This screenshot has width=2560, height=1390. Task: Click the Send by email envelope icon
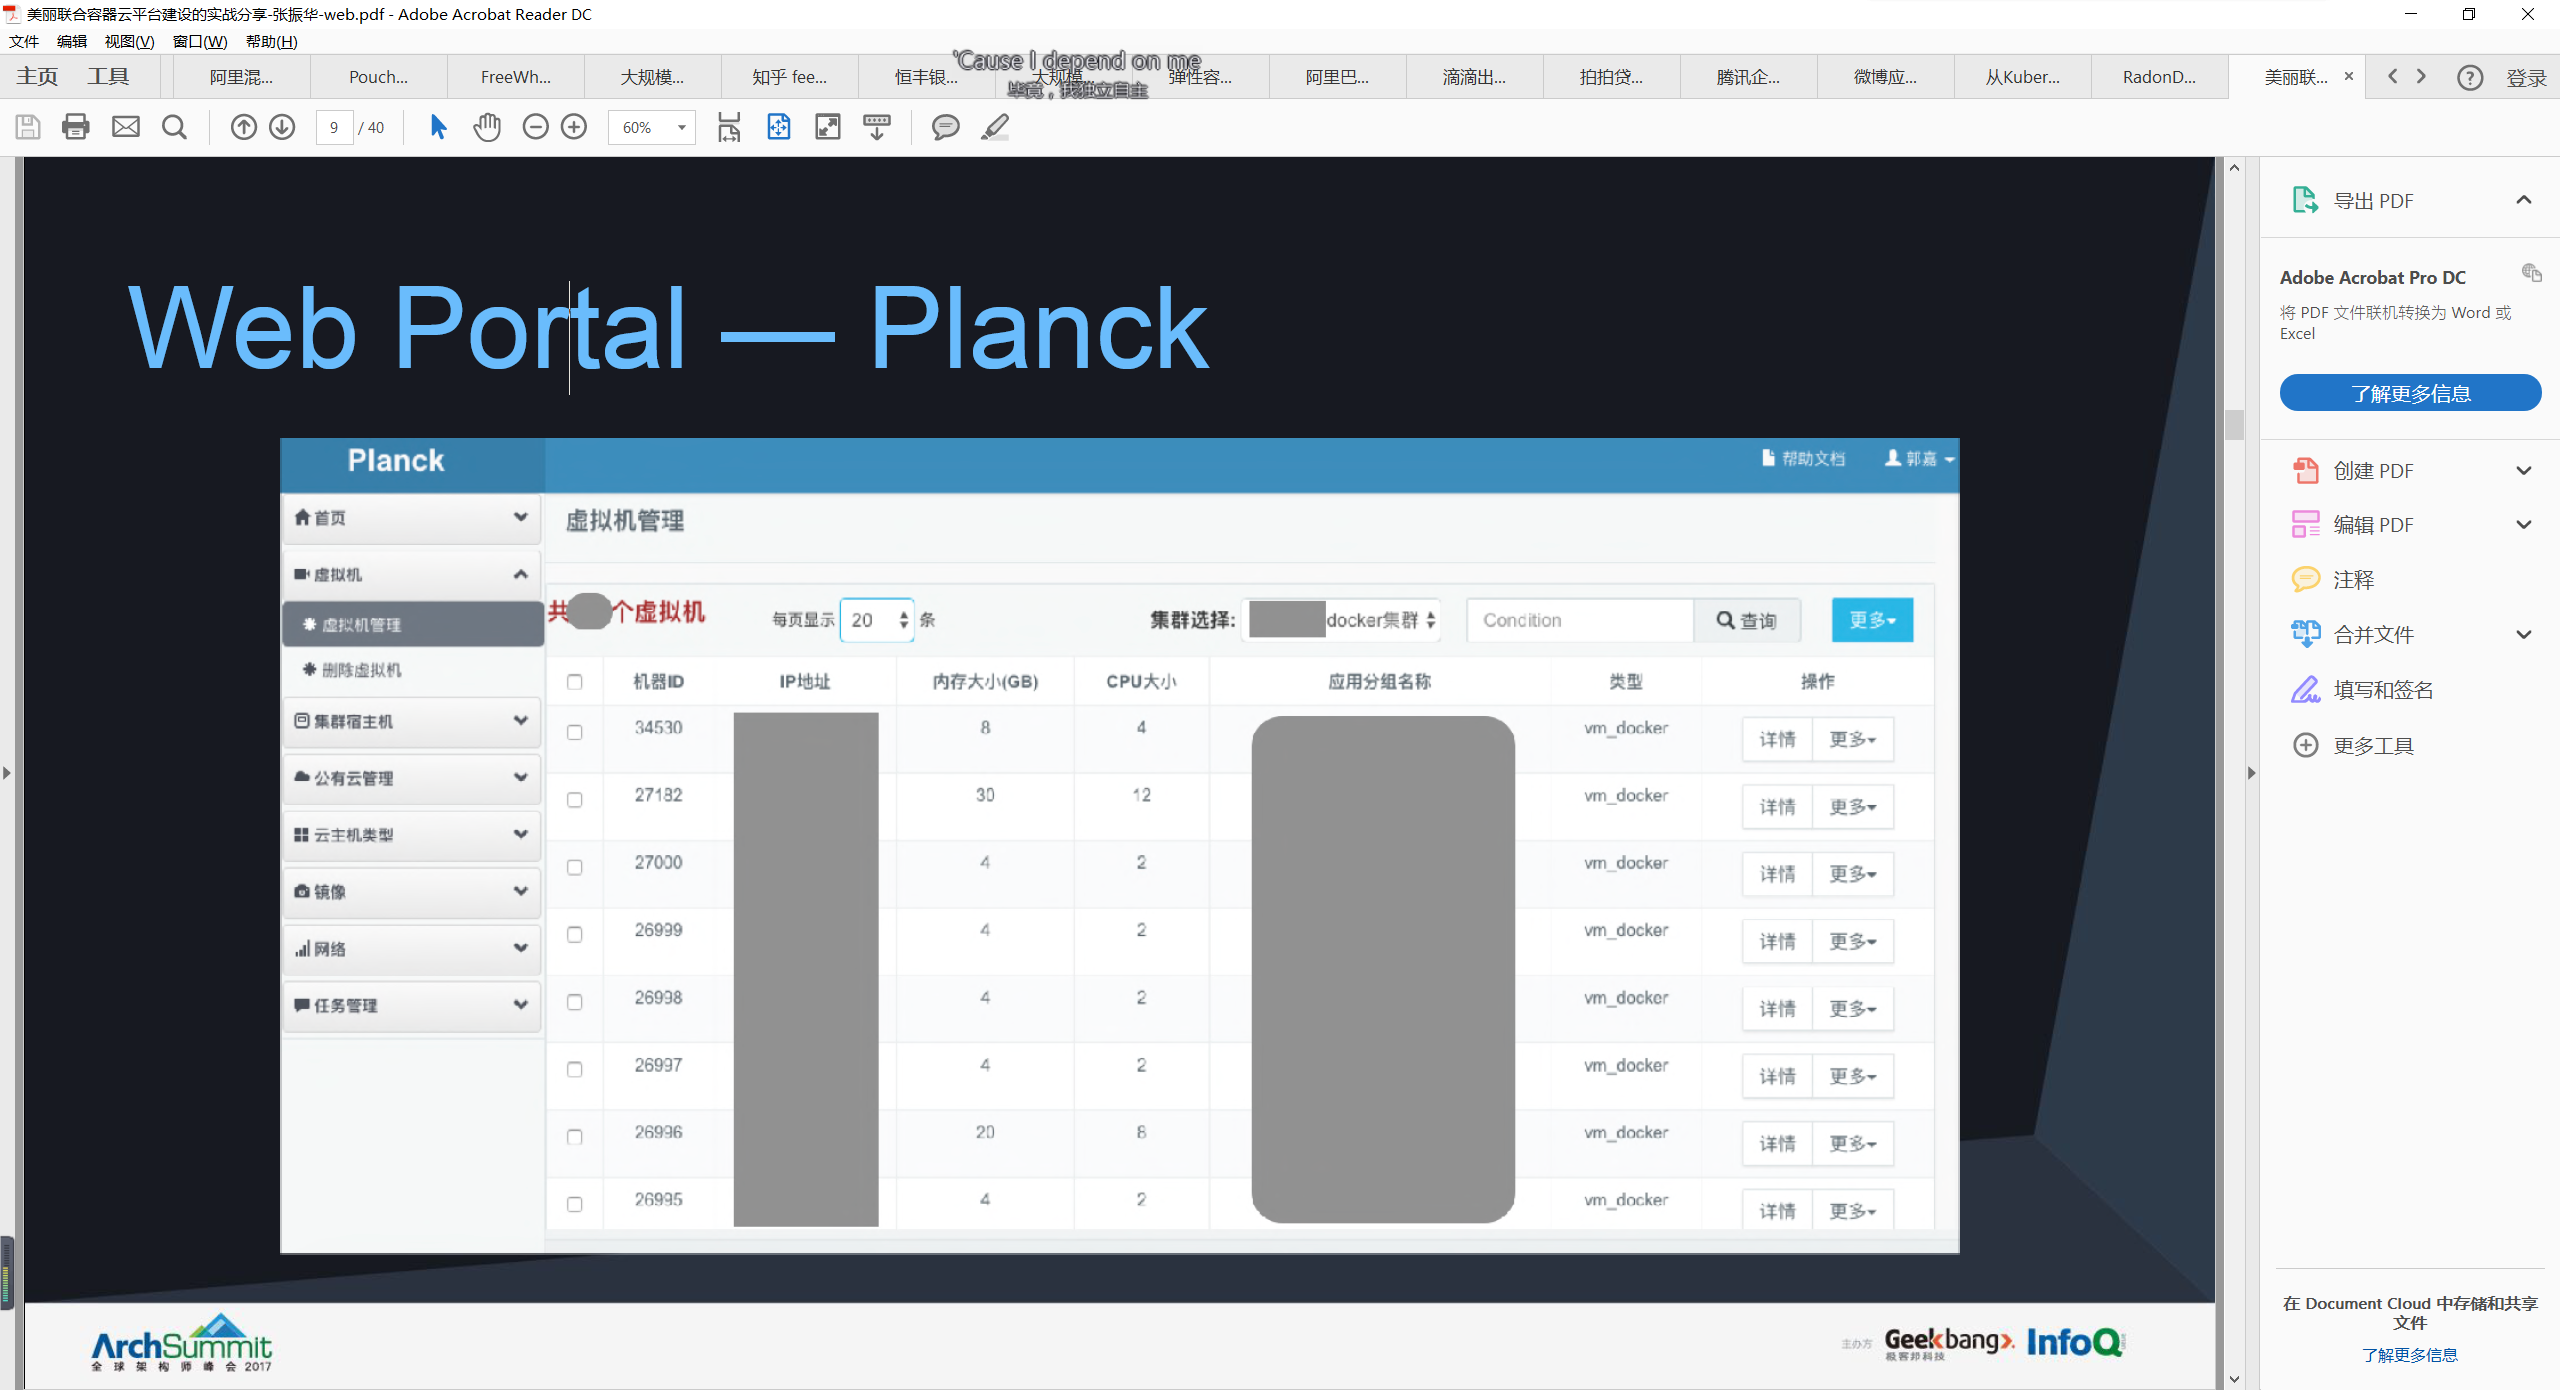pyautogui.click(x=126, y=127)
